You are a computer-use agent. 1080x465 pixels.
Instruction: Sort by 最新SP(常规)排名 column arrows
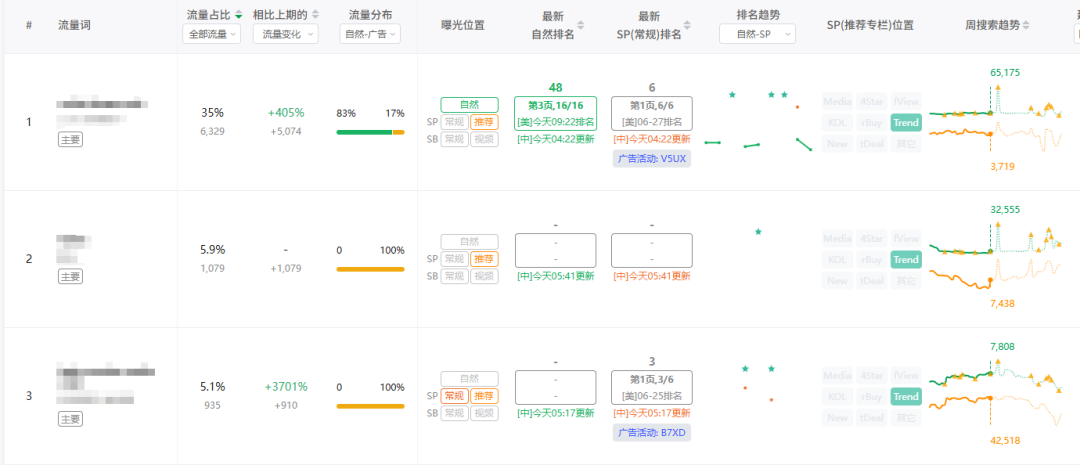[686, 25]
